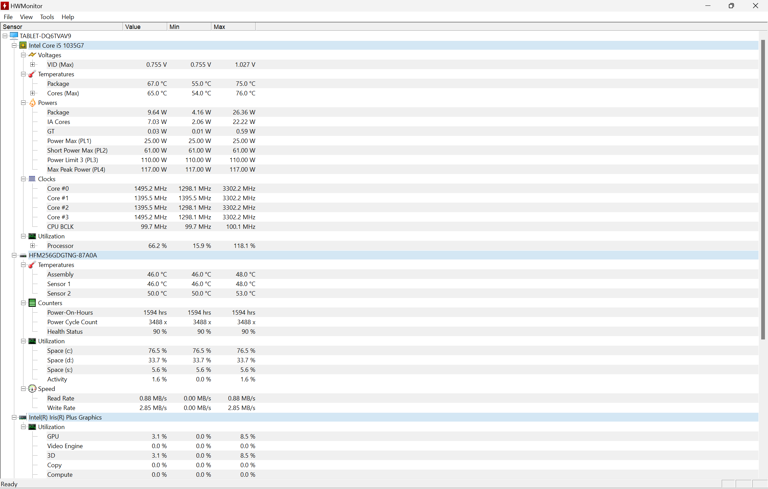Collapse the CPU Temperatures group

pos(23,74)
